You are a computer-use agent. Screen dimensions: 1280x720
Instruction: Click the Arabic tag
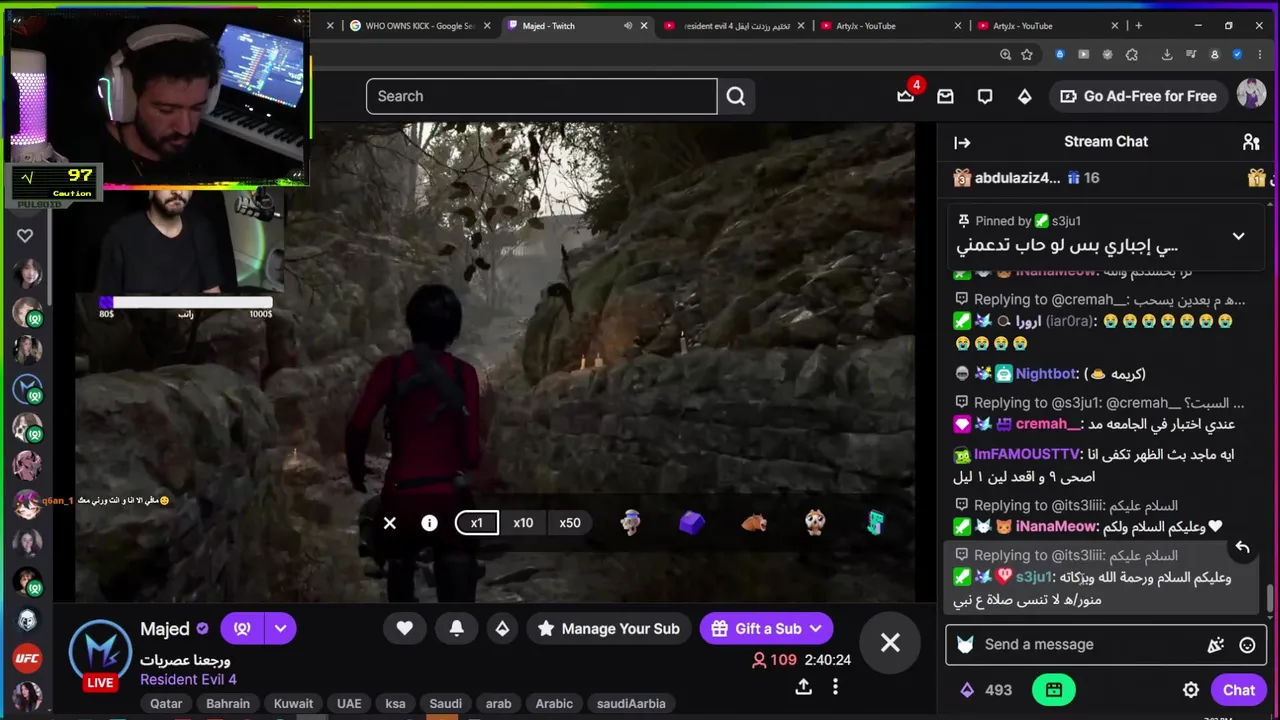(554, 703)
